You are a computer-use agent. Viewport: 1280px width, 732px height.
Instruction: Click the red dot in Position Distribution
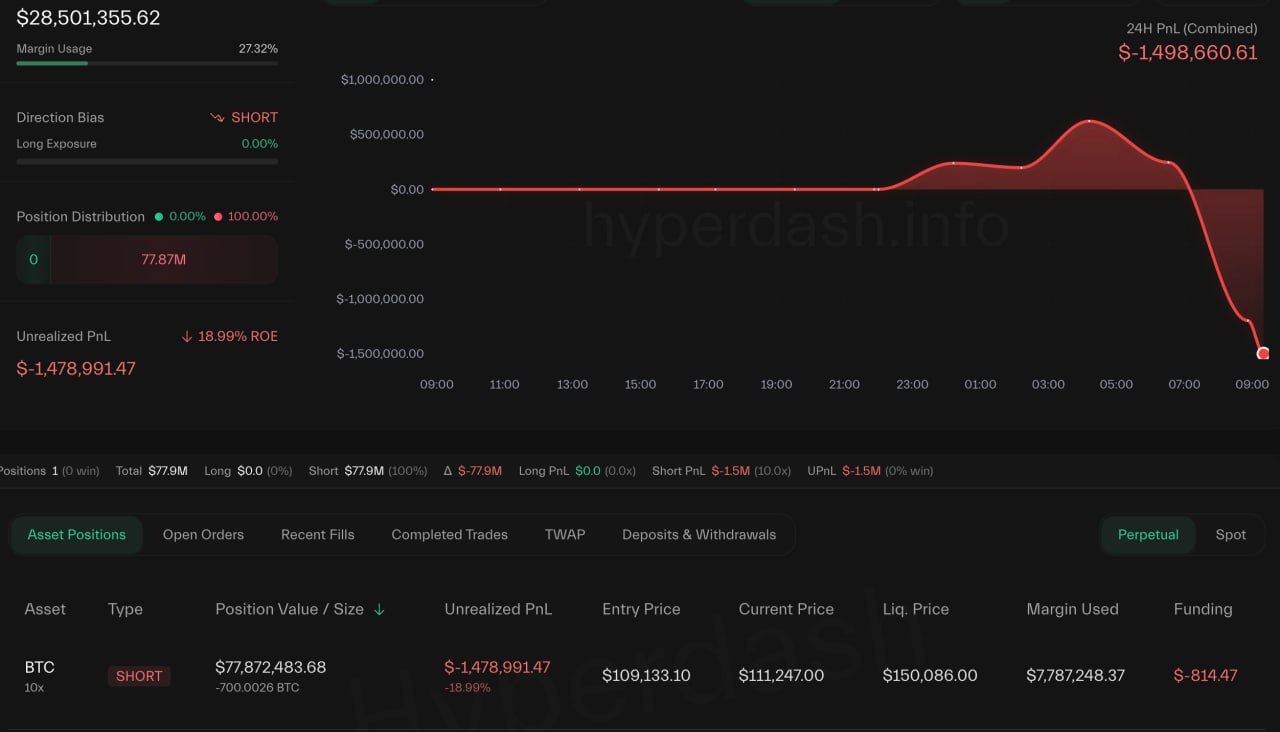click(x=218, y=217)
